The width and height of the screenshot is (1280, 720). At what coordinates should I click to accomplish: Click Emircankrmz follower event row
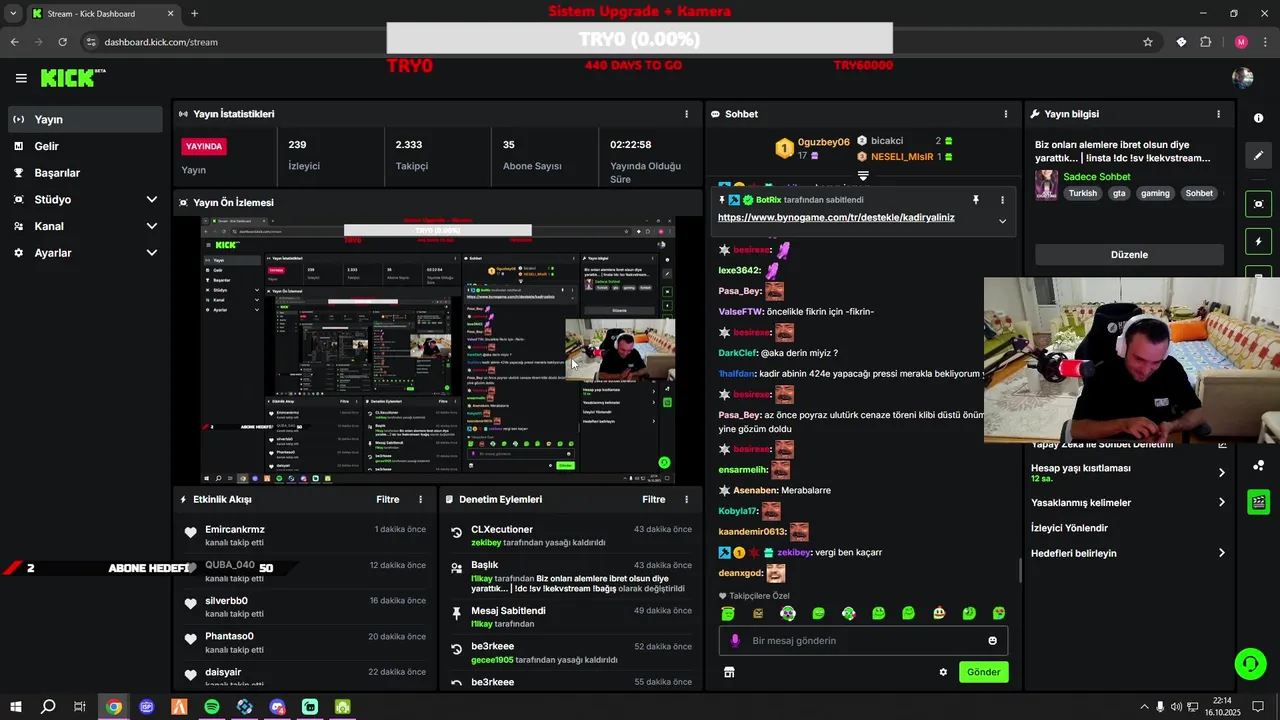[305, 535]
